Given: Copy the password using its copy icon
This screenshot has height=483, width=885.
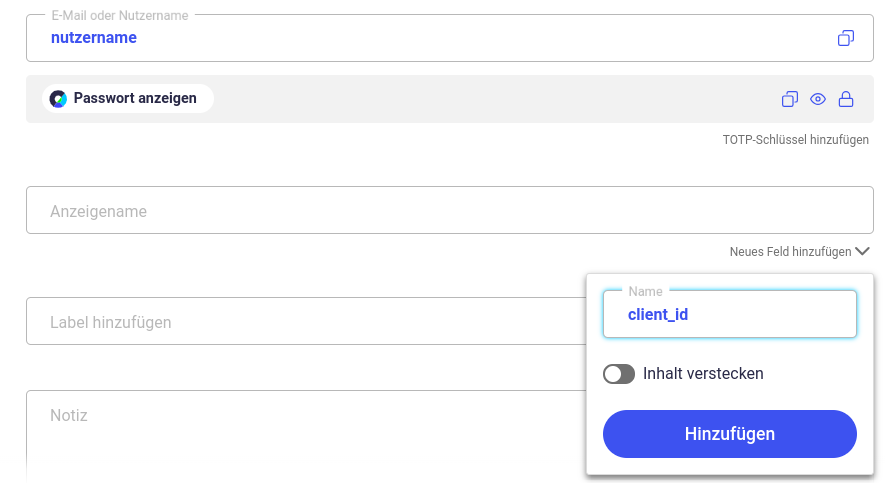Looking at the screenshot, I should tap(790, 99).
